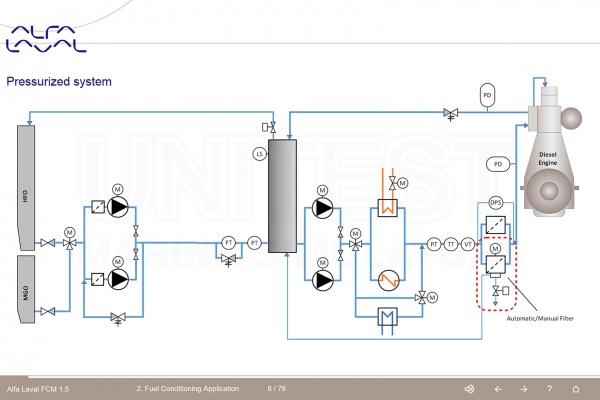Click the Alfa Laval logo
The image size is (600, 400).
pos(46,39)
